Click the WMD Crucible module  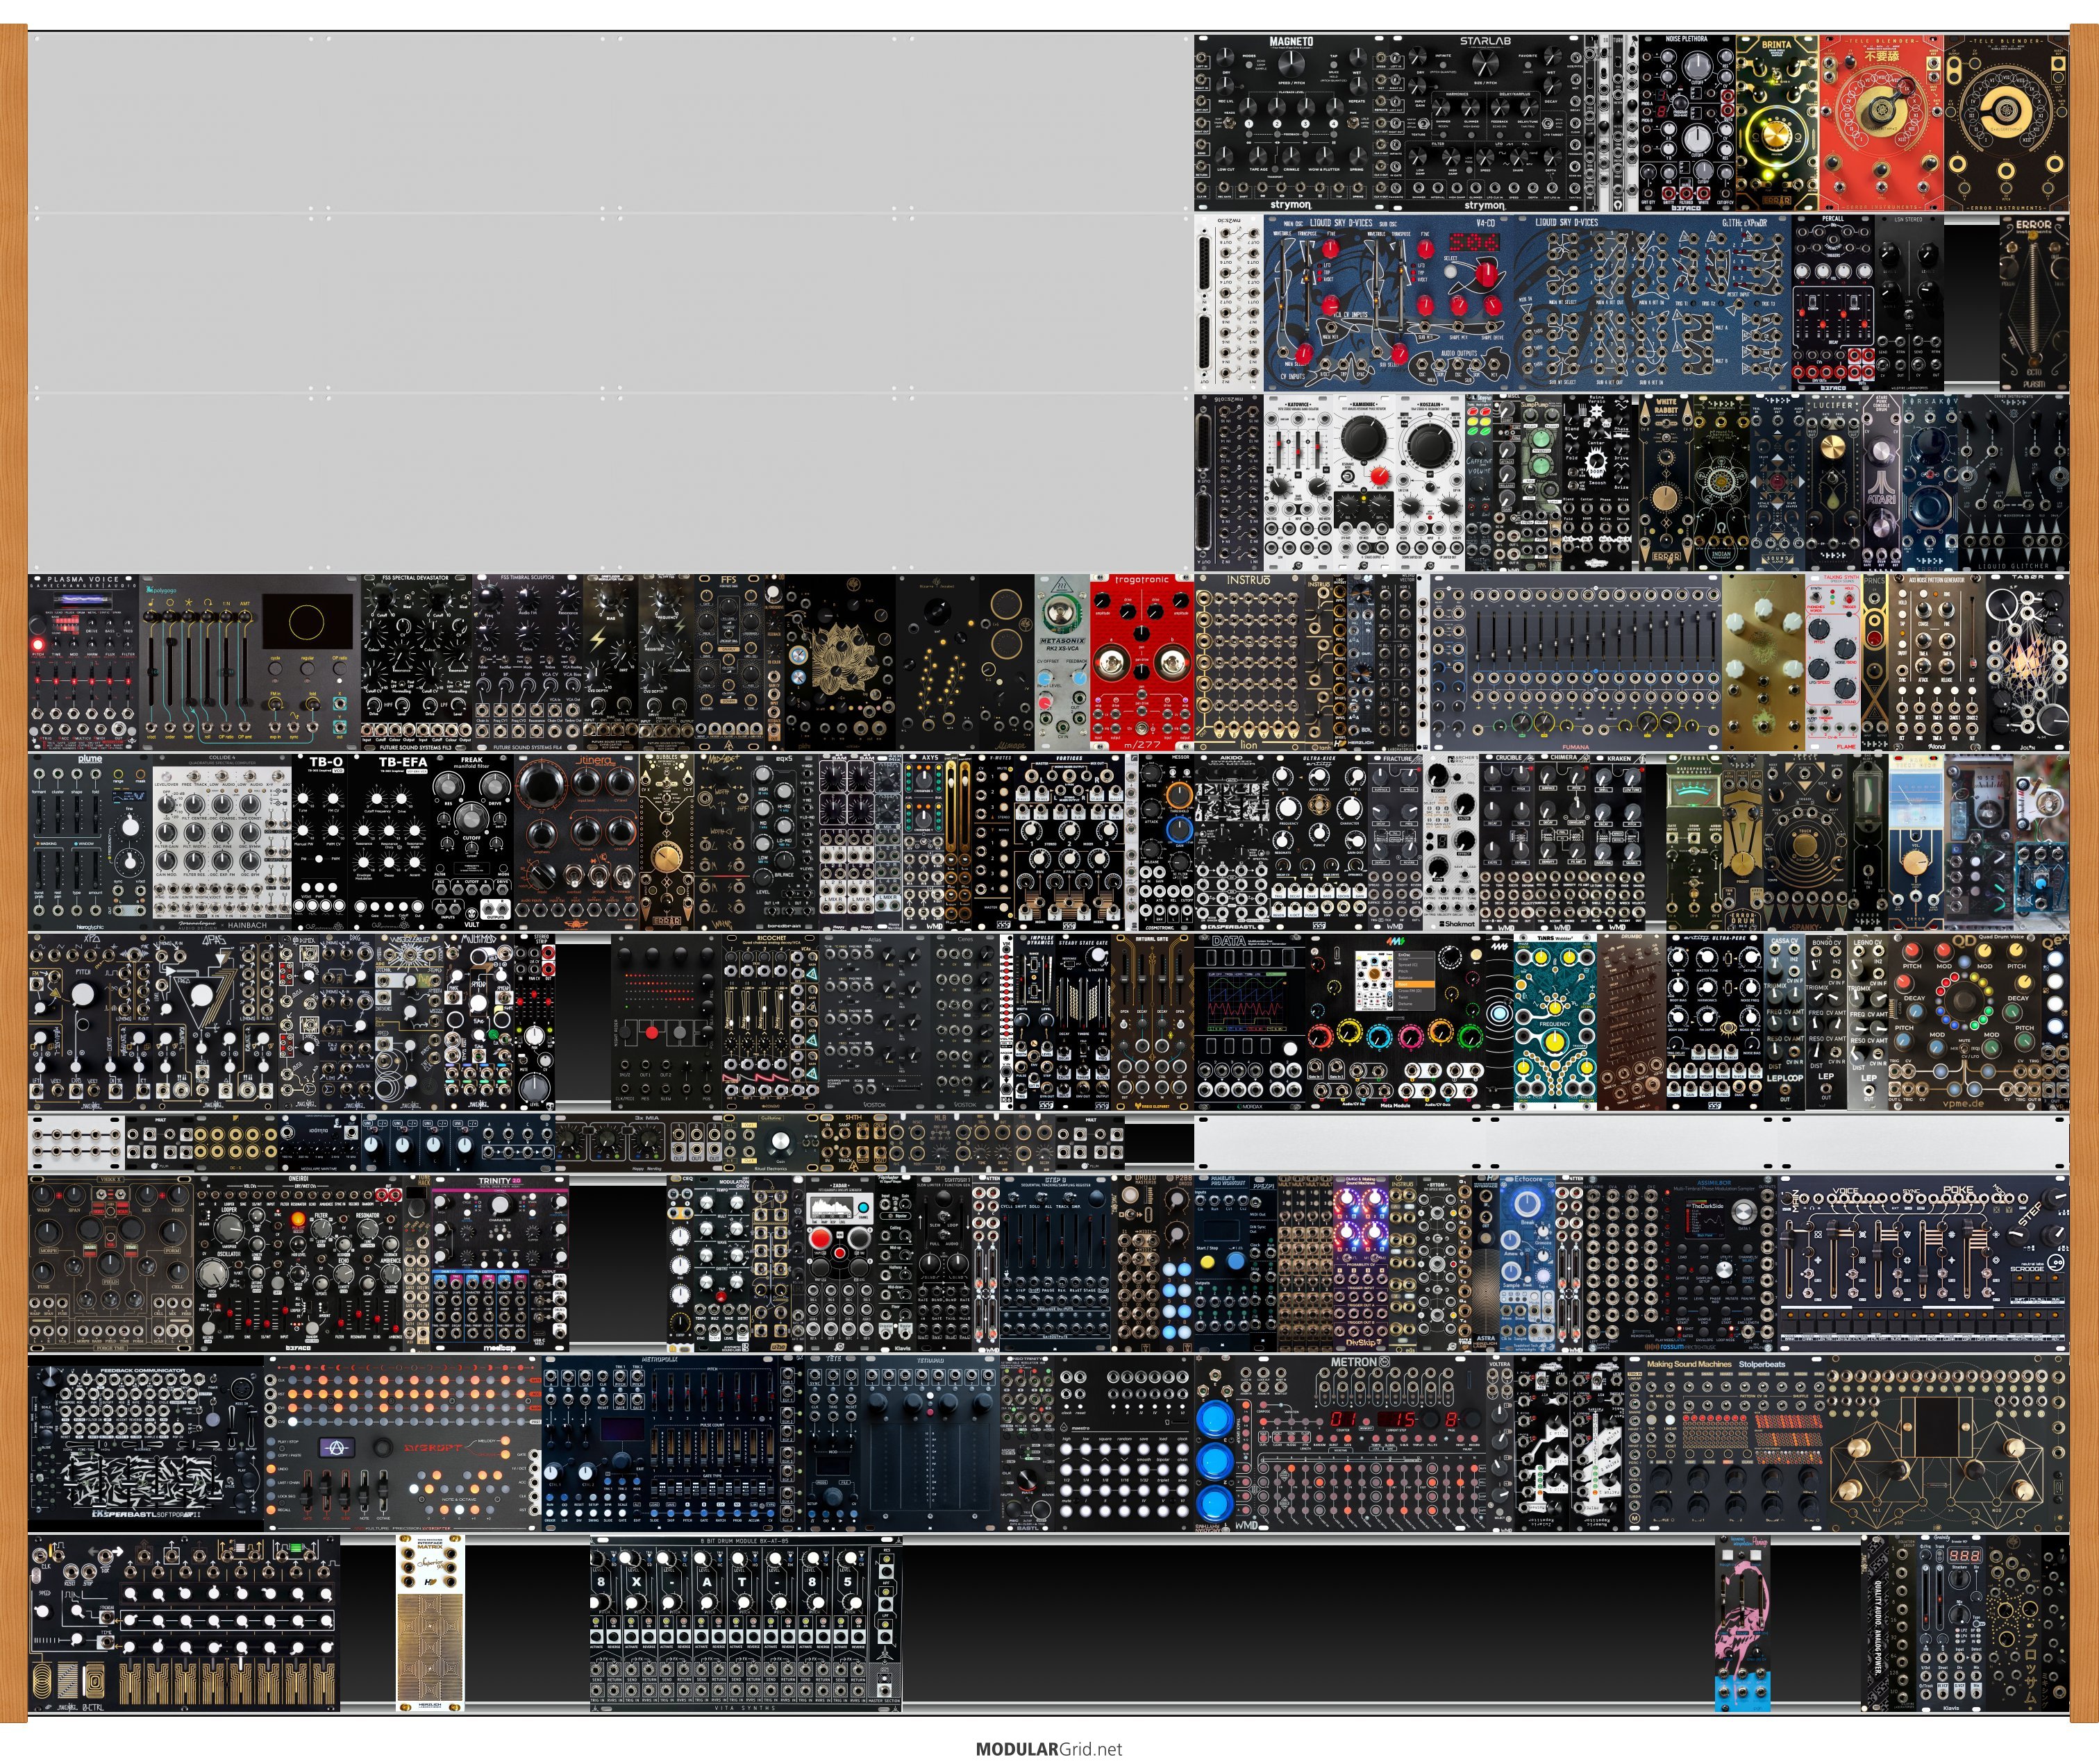point(1507,842)
